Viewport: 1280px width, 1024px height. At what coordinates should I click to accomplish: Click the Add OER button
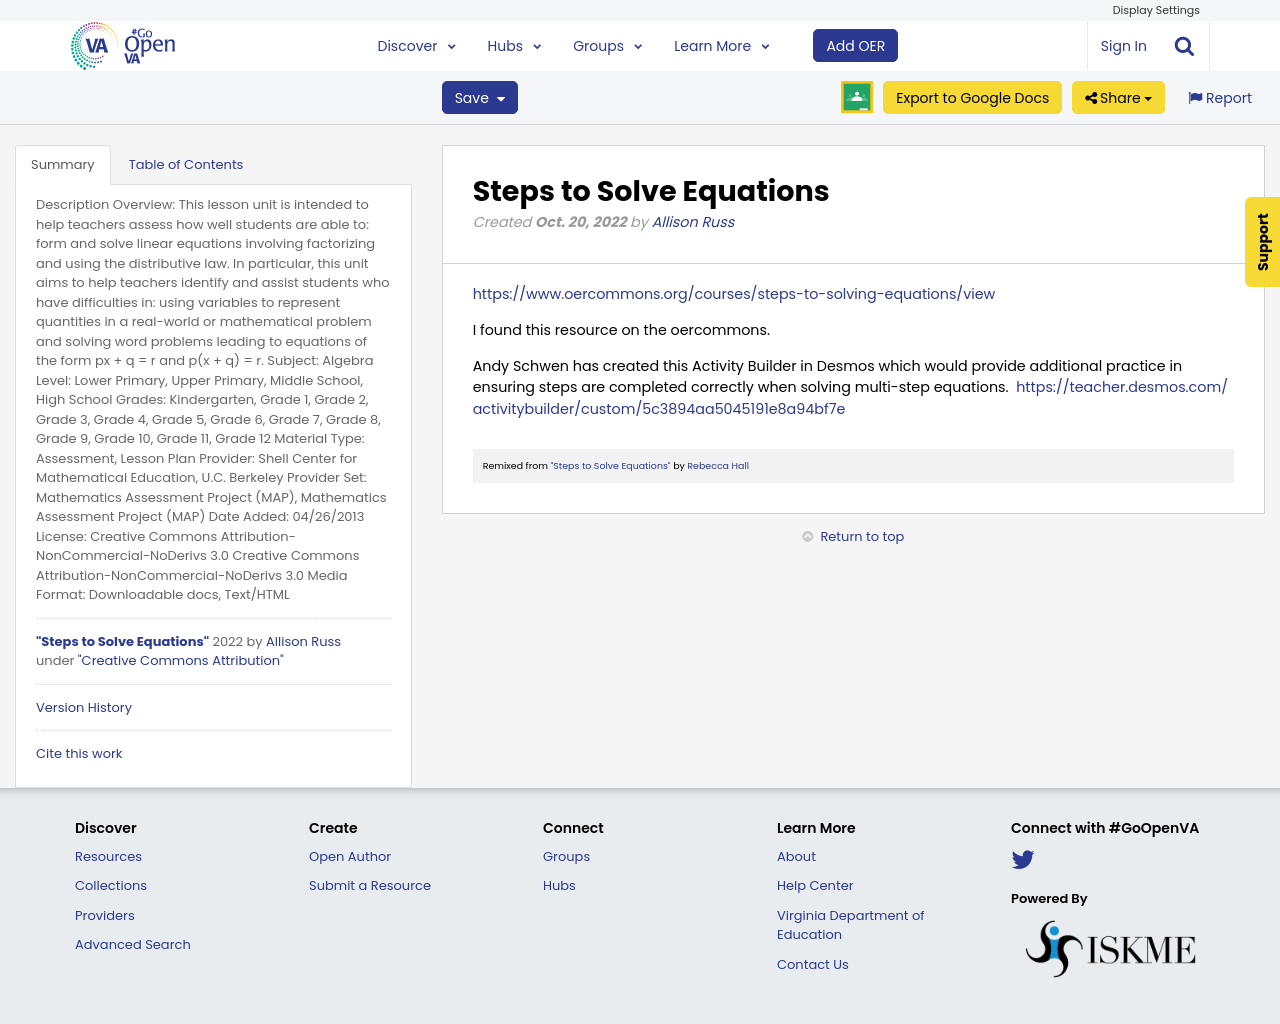click(854, 44)
